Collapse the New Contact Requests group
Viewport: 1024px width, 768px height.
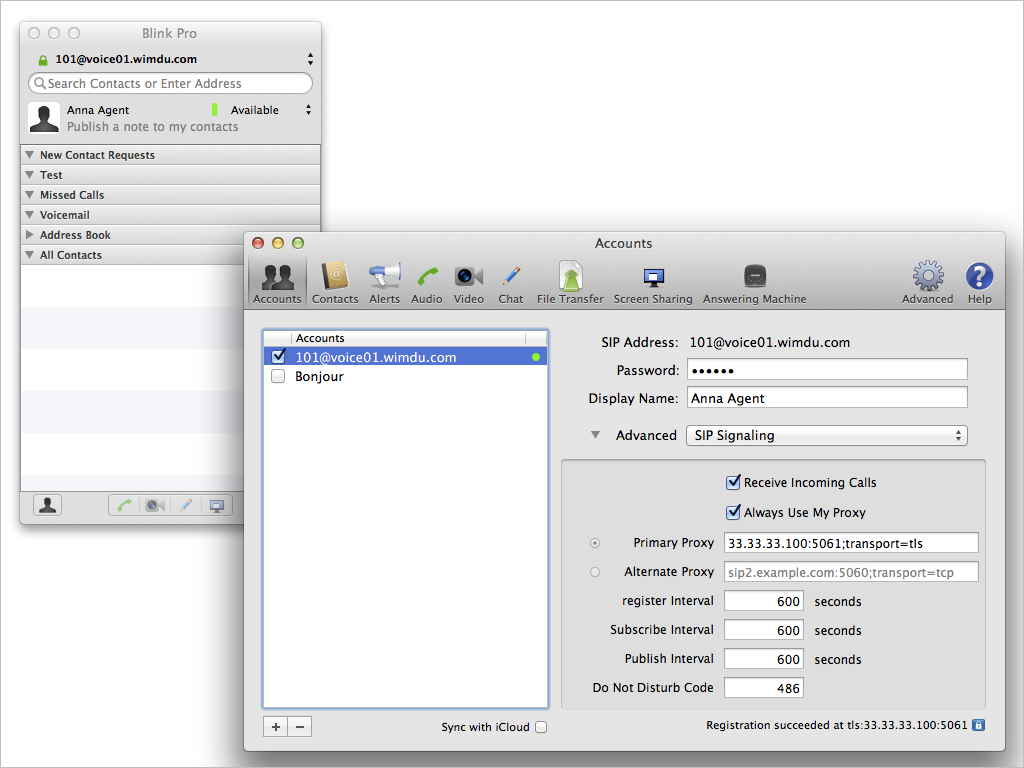tap(29, 155)
